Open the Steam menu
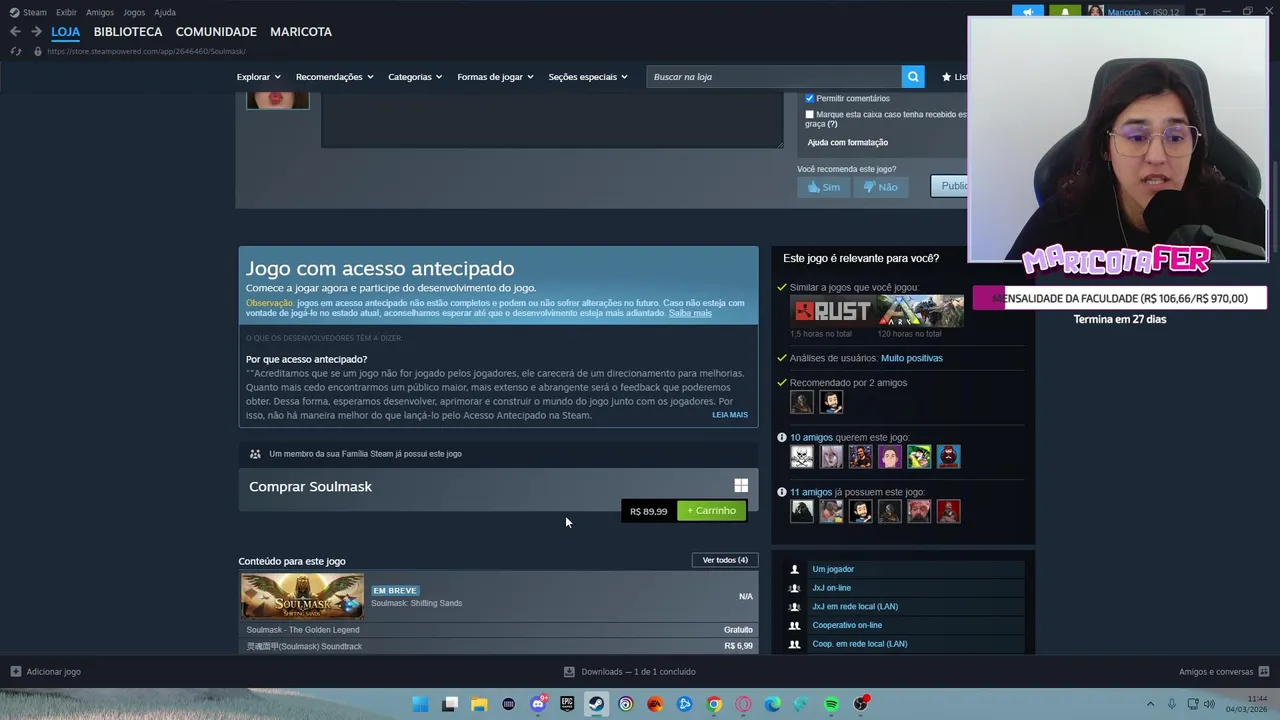Image resolution: width=1280 pixels, height=720 pixels. click(x=28, y=12)
